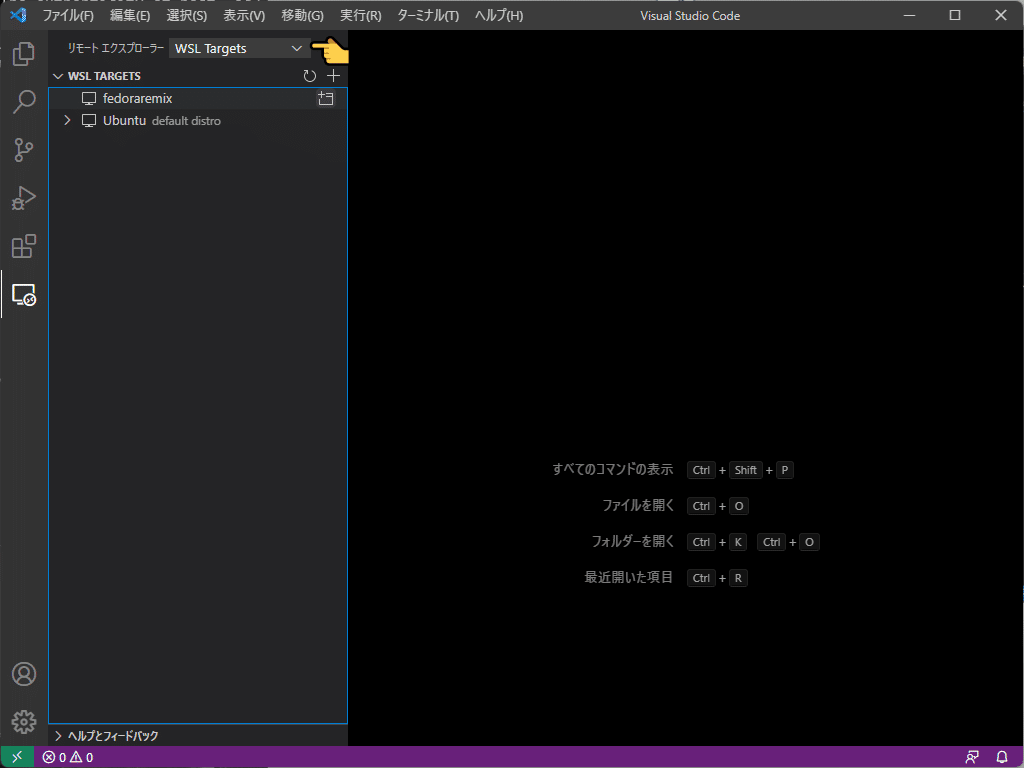Click the R key hint for recent items
This screenshot has height=768, width=1024.
(x=738, y=578)
